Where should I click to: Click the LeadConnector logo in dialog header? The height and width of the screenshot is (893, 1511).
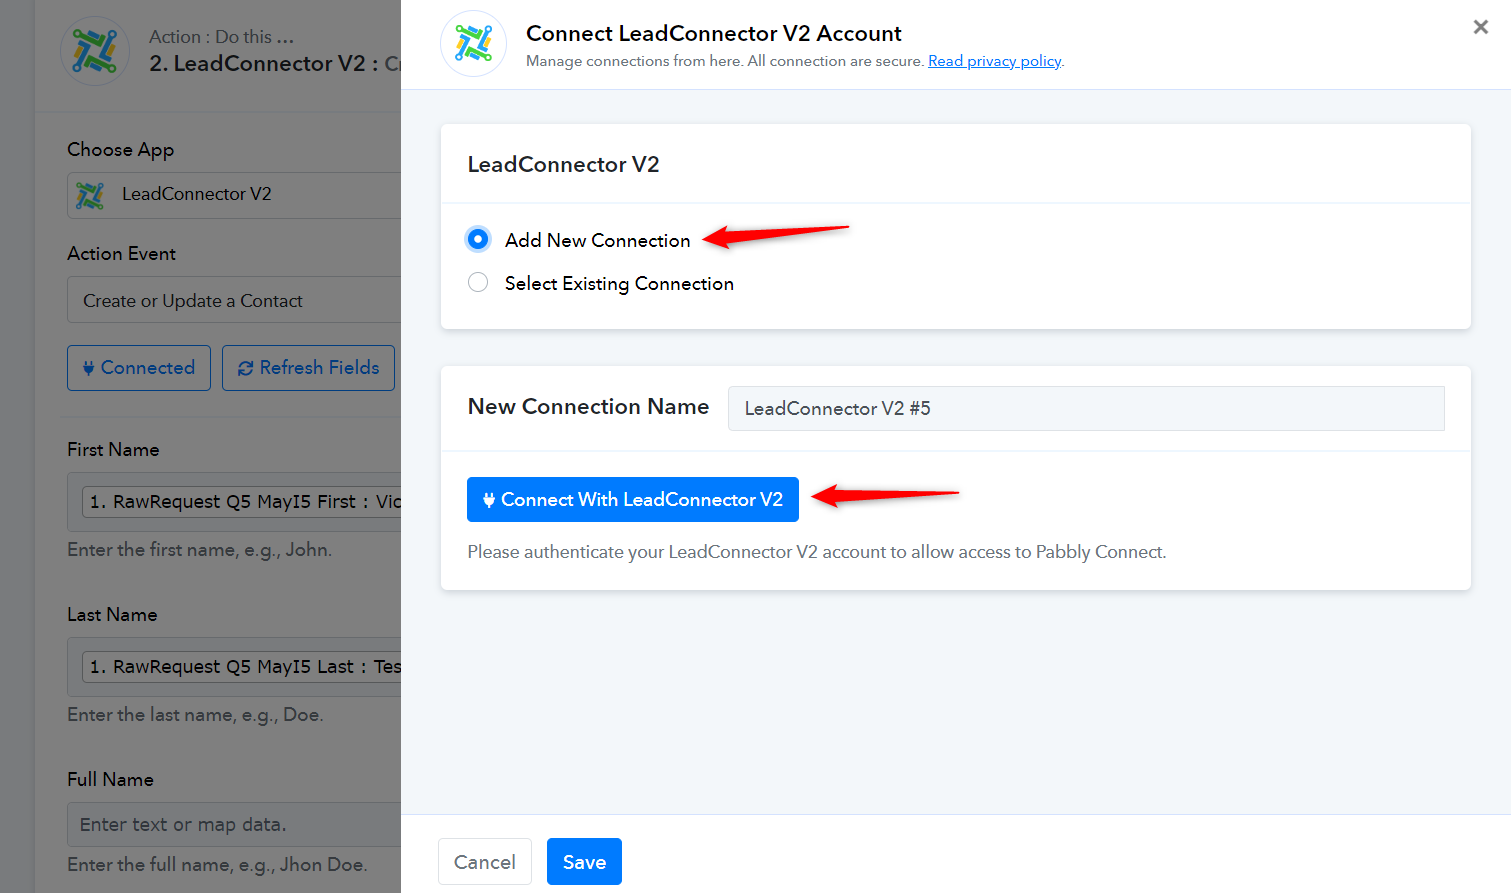point(474,44)
